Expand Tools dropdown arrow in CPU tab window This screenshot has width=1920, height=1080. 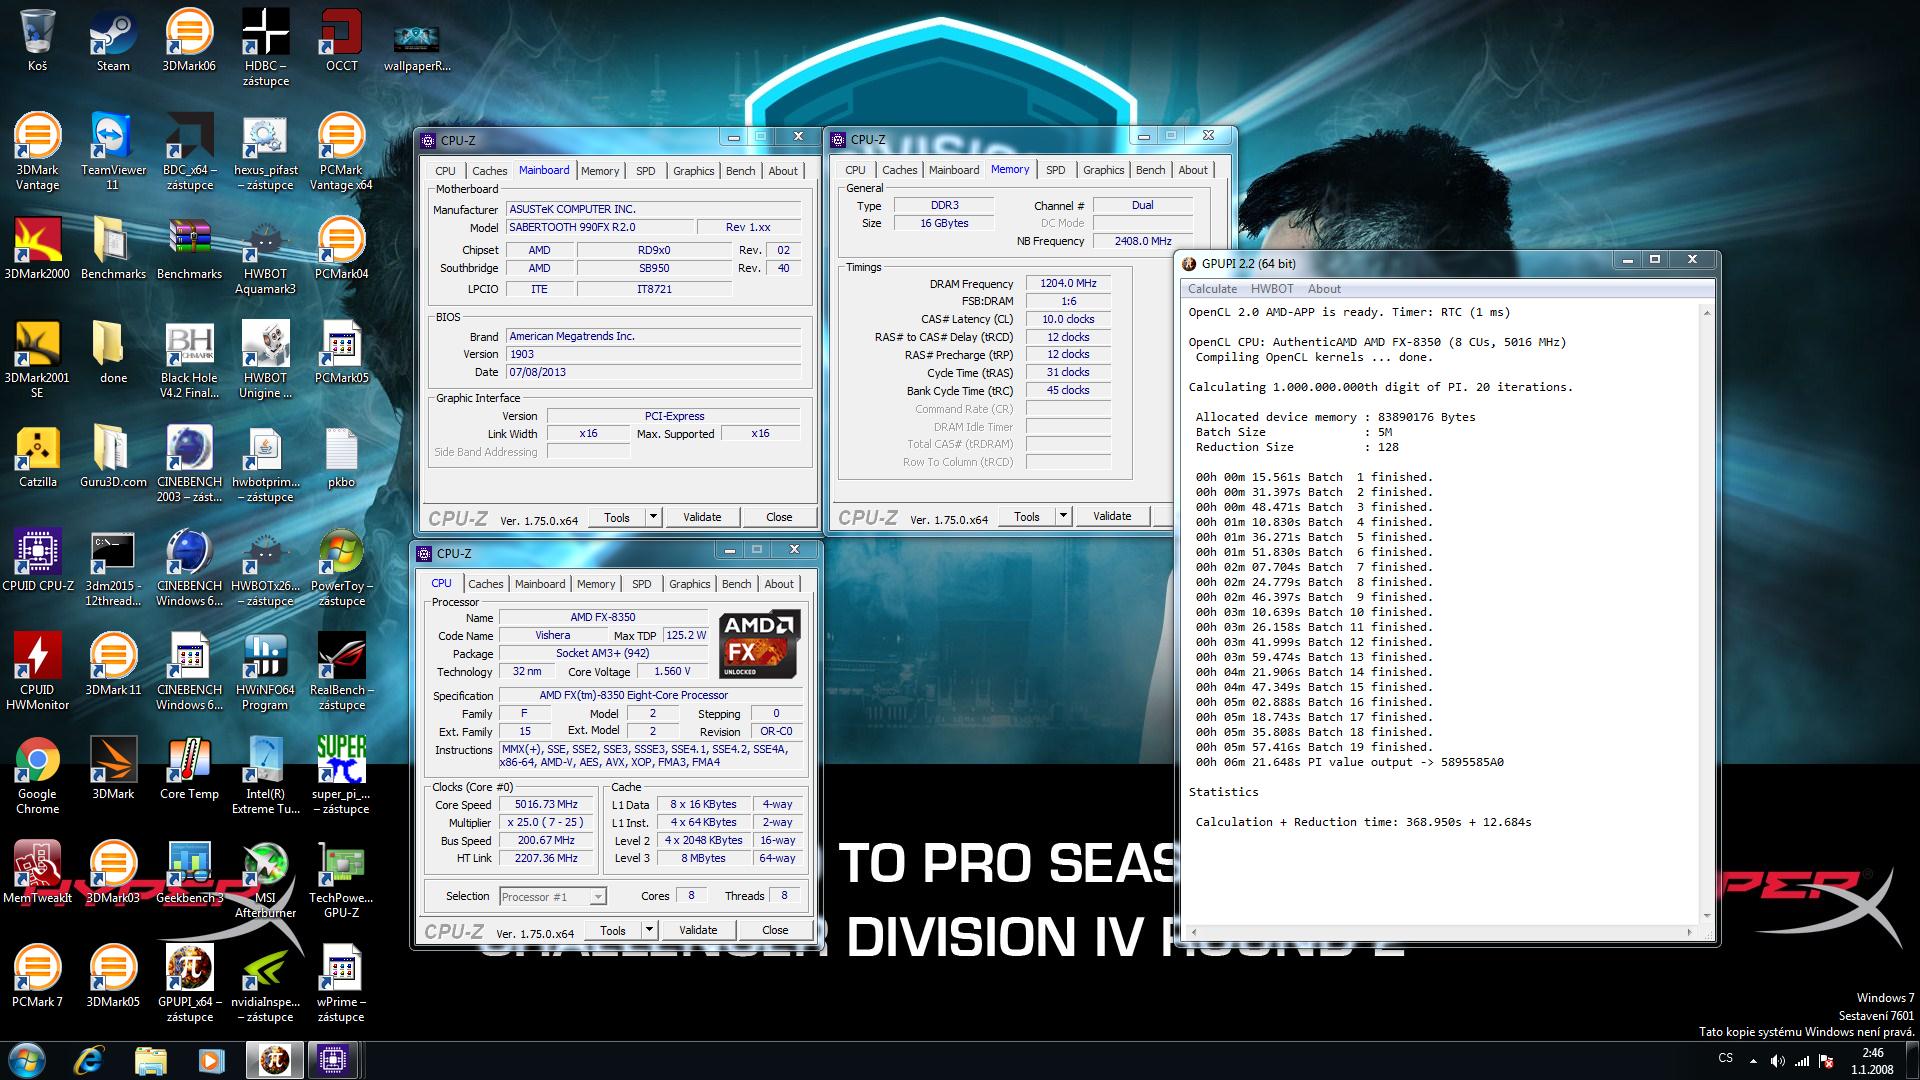pyautogui.click(x=649, y=930)
